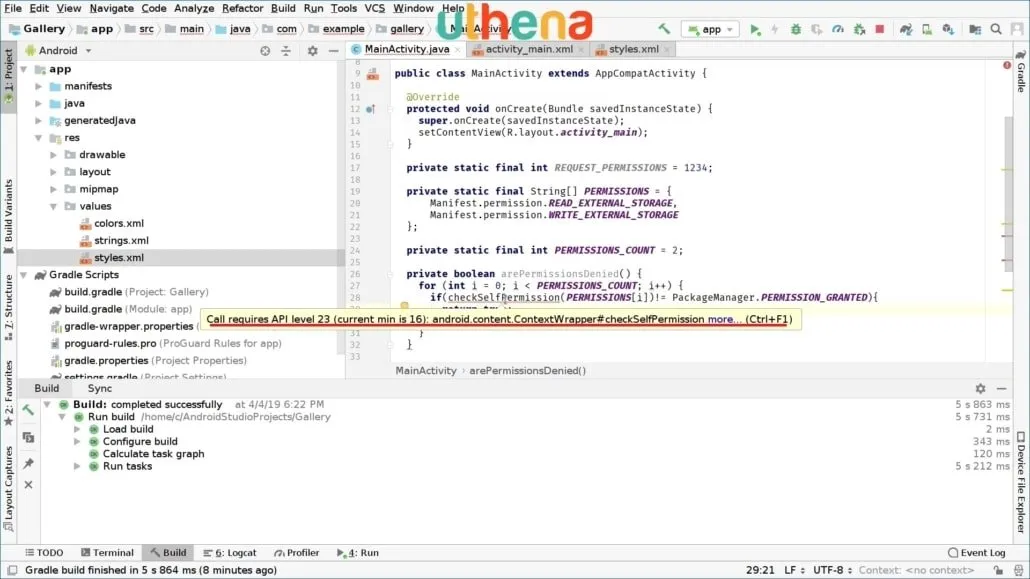
Task: Attach debugger to Android process icon
Action: (x=859, y=30)
